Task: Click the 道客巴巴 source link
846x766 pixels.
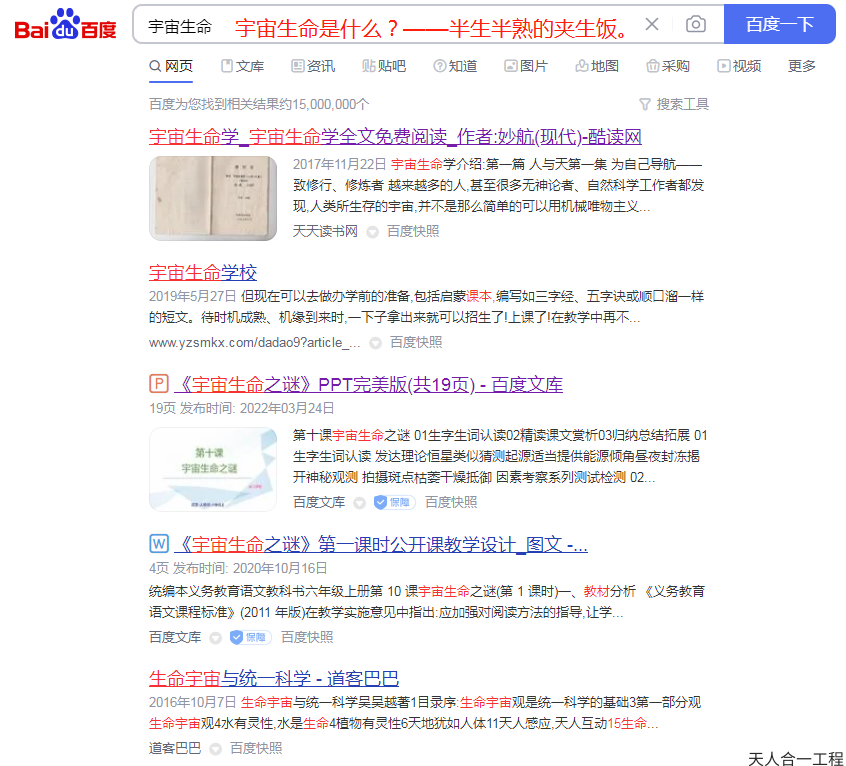Action: [175, 748]
